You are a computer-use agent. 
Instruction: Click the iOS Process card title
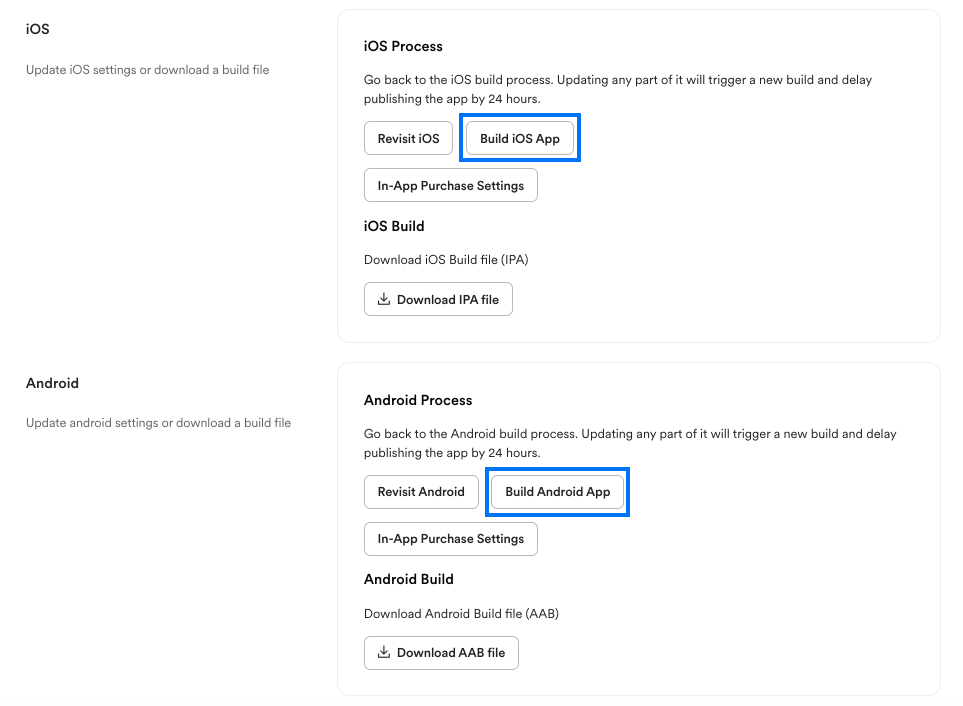click(x=401, y=46)
